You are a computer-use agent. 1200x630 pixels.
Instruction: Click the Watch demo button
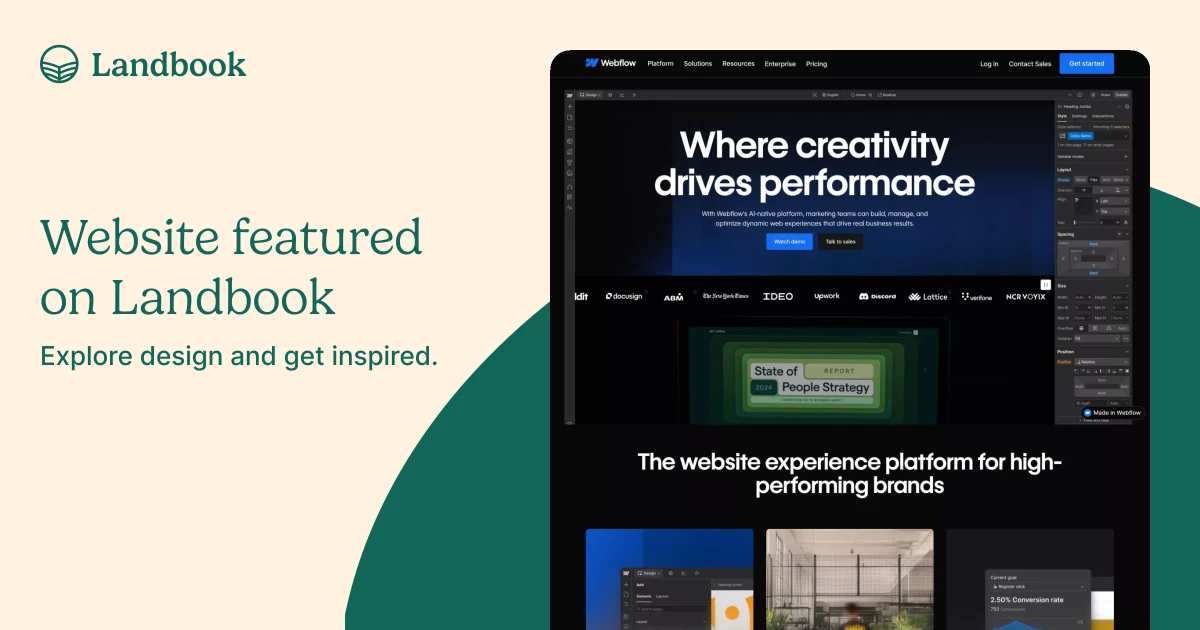(790, 241)
